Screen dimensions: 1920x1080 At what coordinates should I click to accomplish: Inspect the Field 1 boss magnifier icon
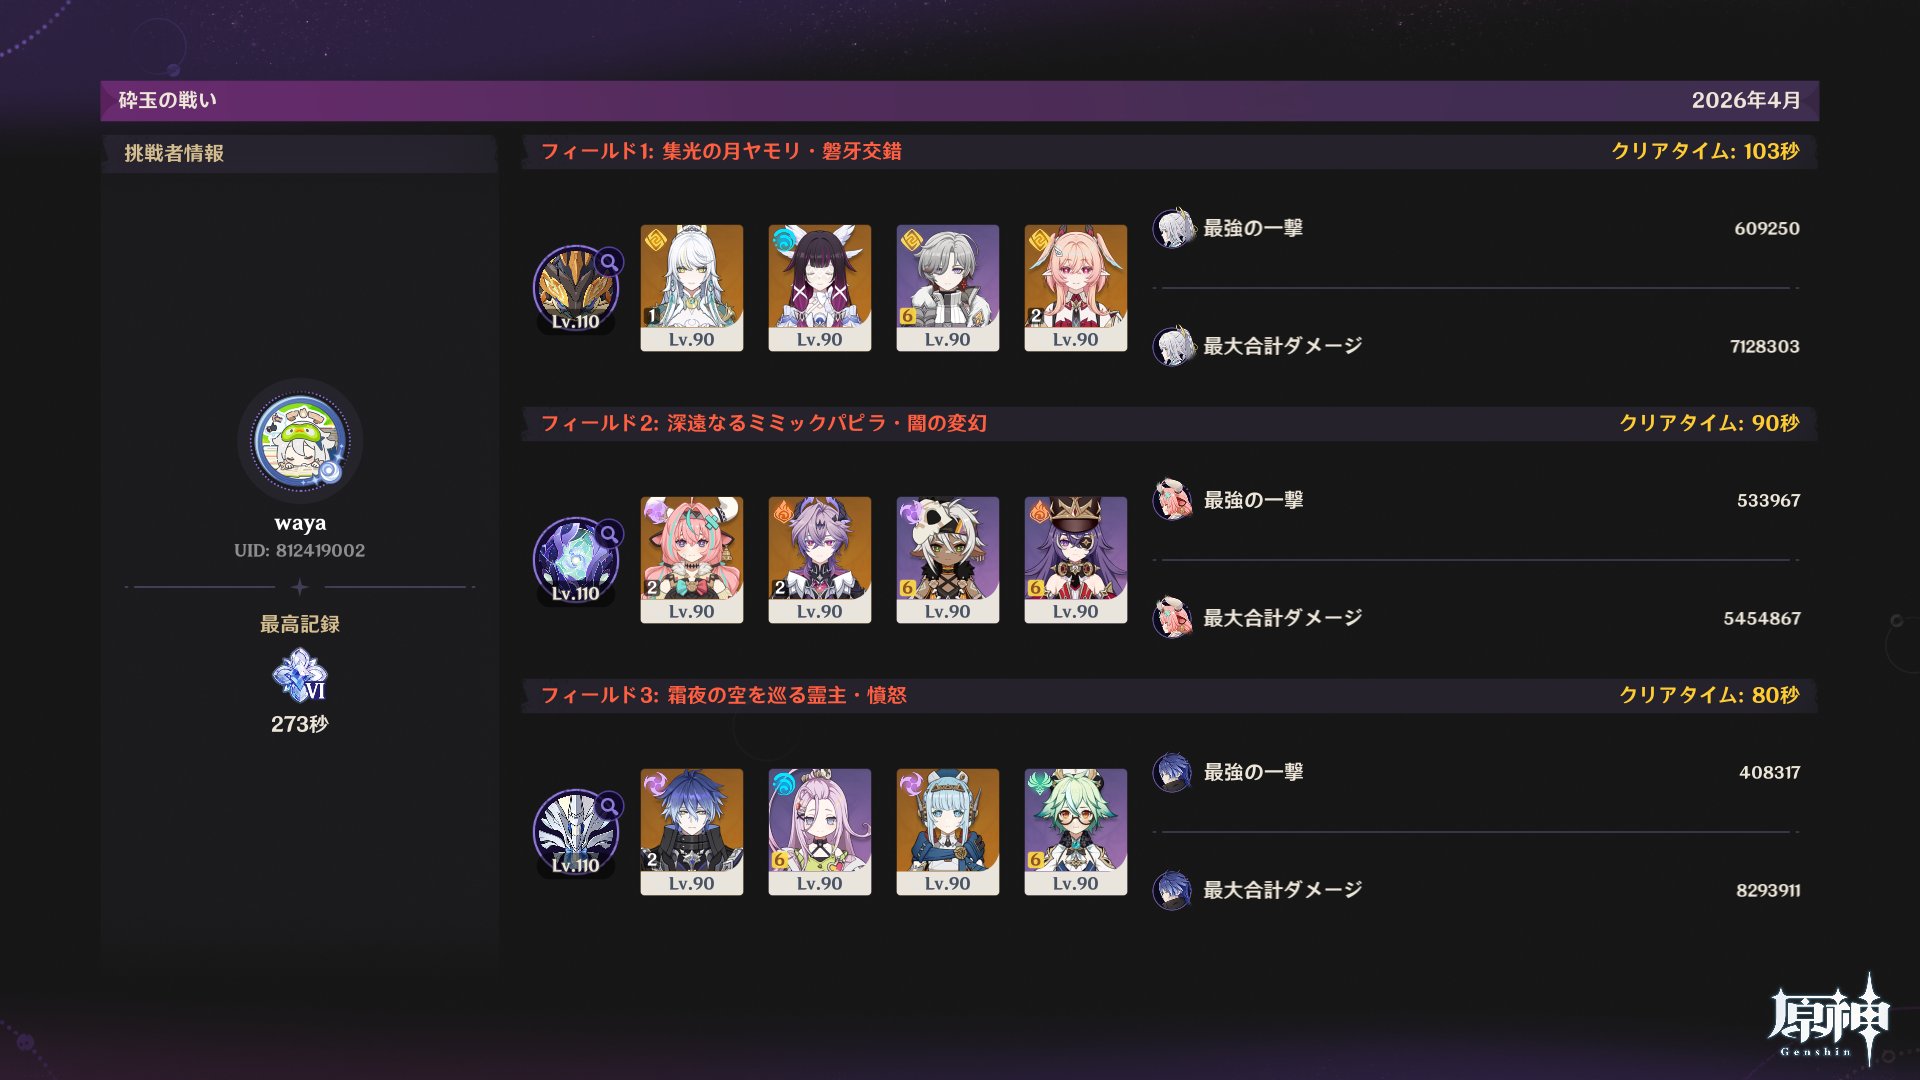pos(609,263)
